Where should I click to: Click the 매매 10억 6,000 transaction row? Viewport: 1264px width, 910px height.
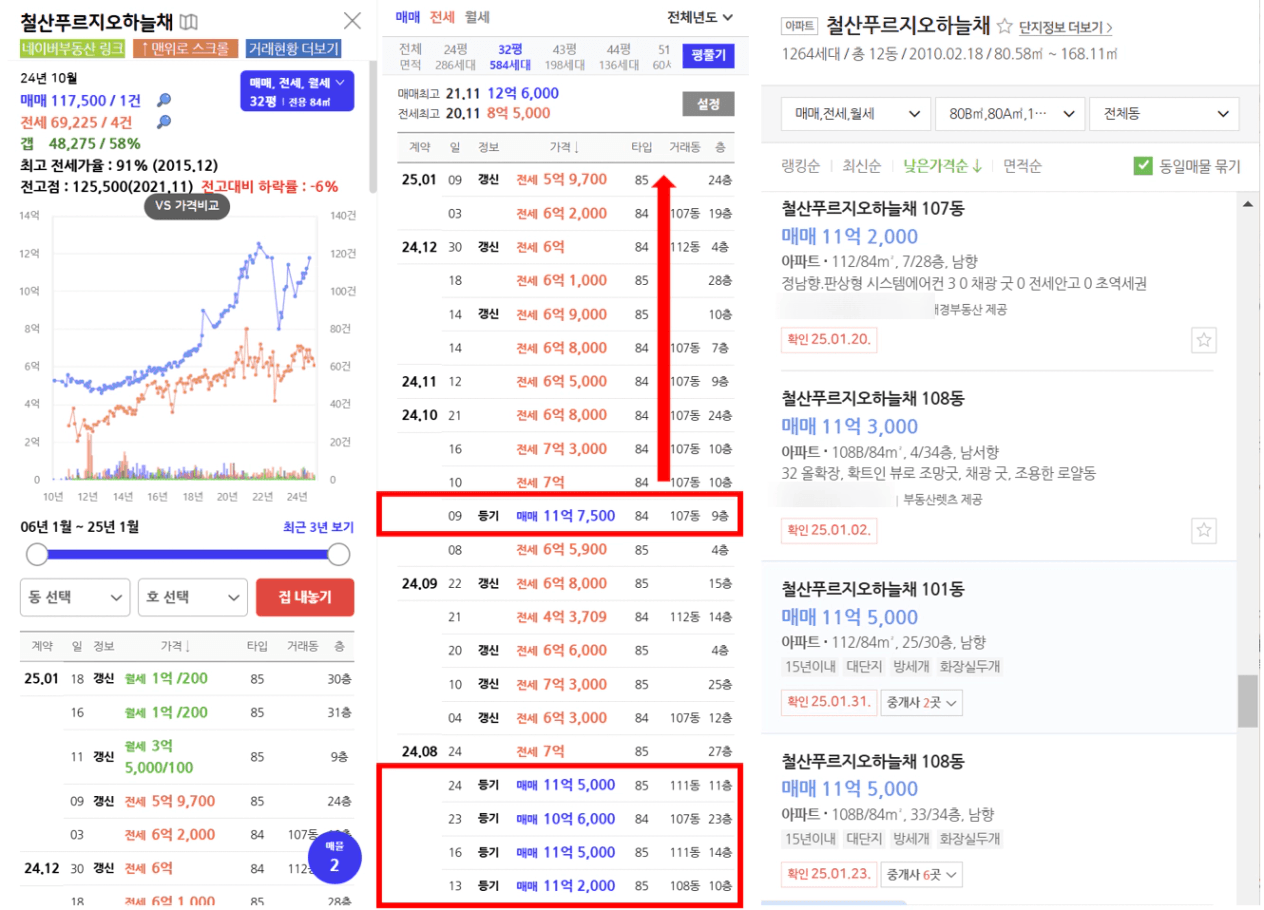coord(566,818)
